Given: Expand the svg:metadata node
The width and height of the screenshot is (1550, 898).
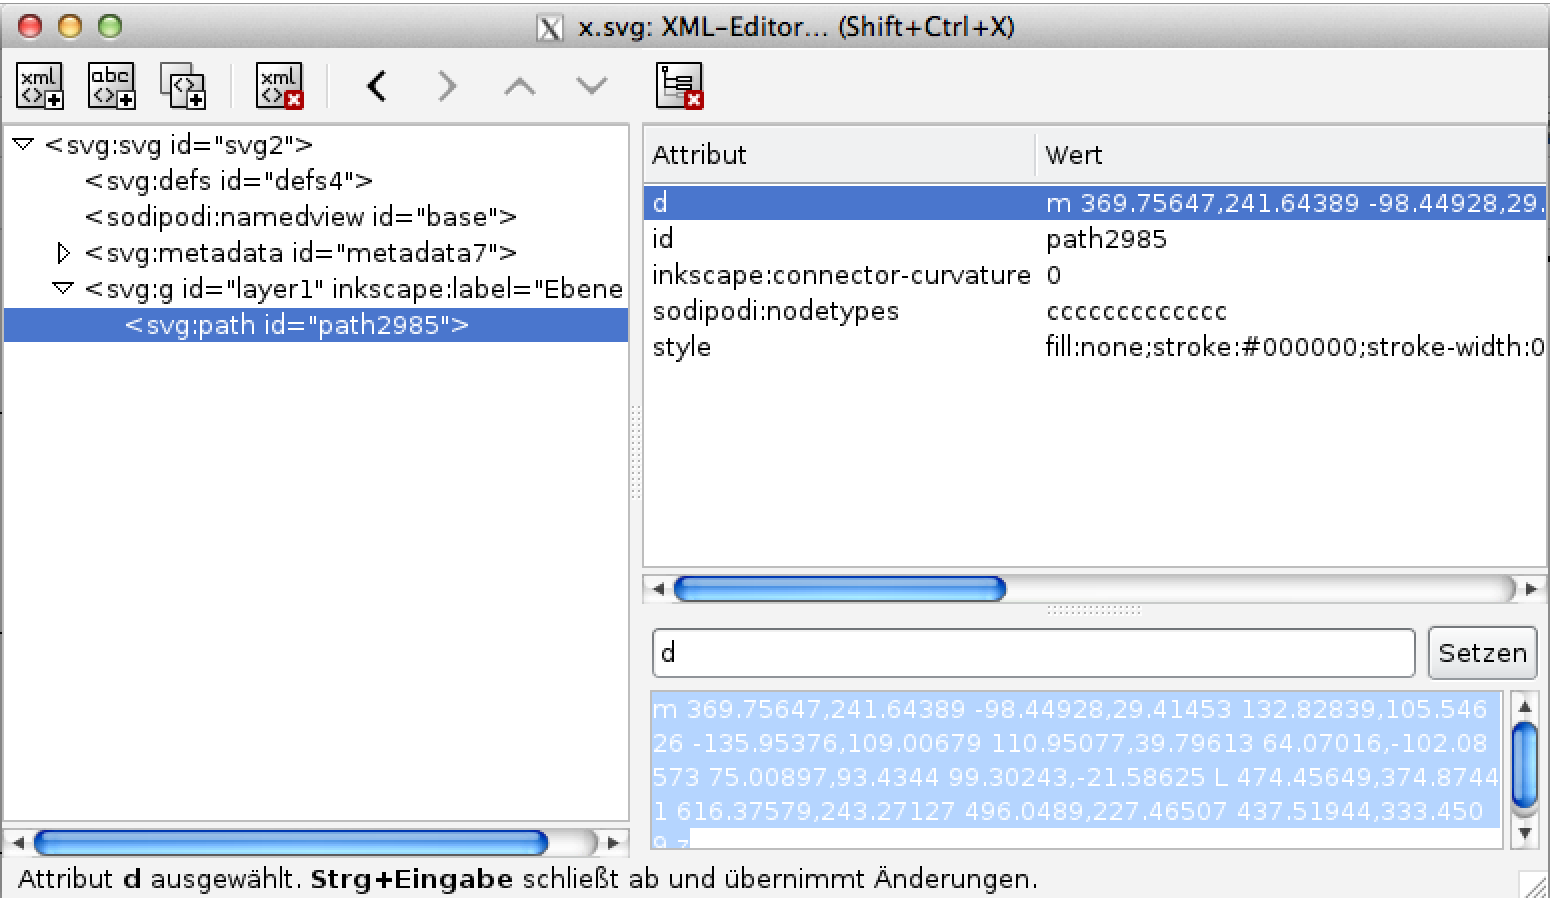Looking at the screenshot, I should (x=63, y=253).
